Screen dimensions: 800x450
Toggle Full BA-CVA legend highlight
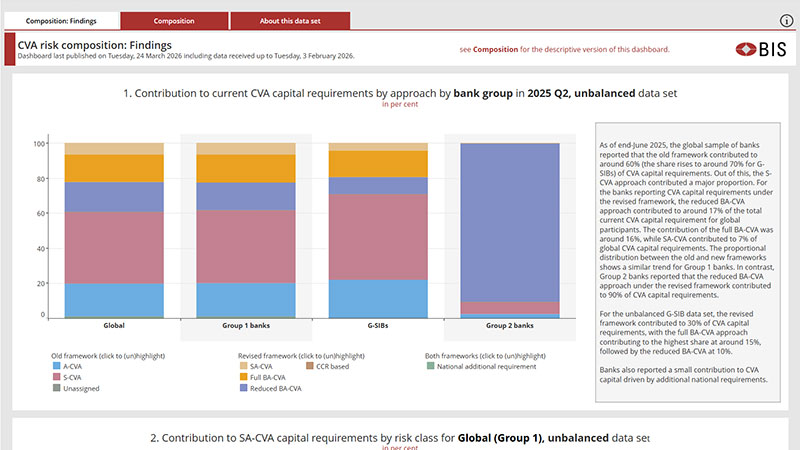coord(263,377)
